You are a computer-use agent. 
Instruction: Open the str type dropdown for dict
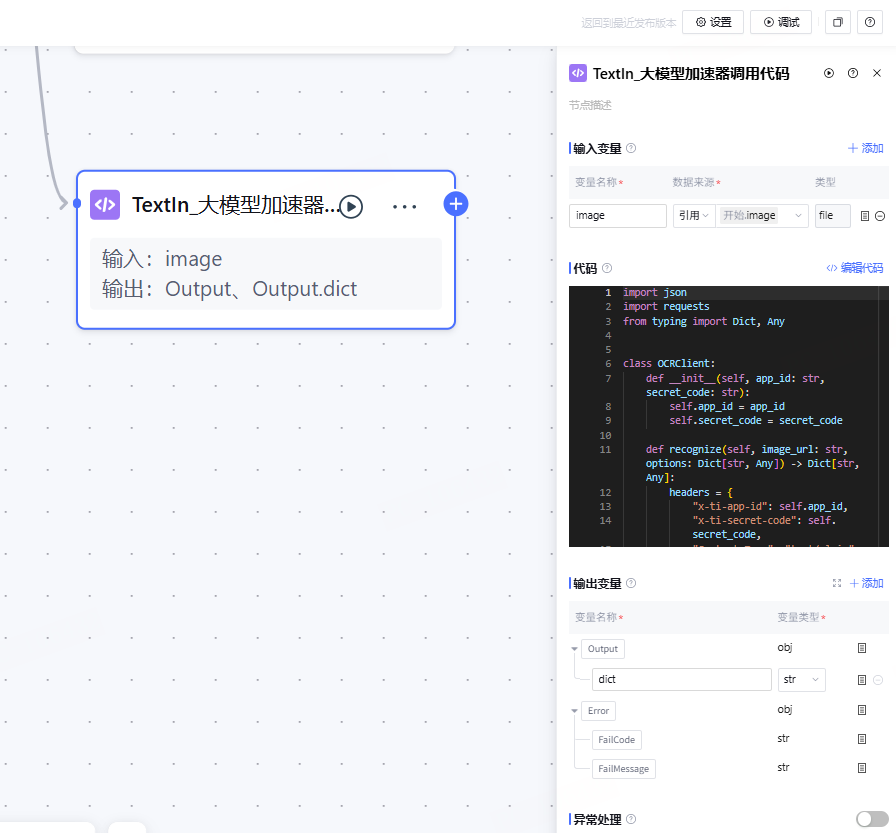(x=801, y=679)
